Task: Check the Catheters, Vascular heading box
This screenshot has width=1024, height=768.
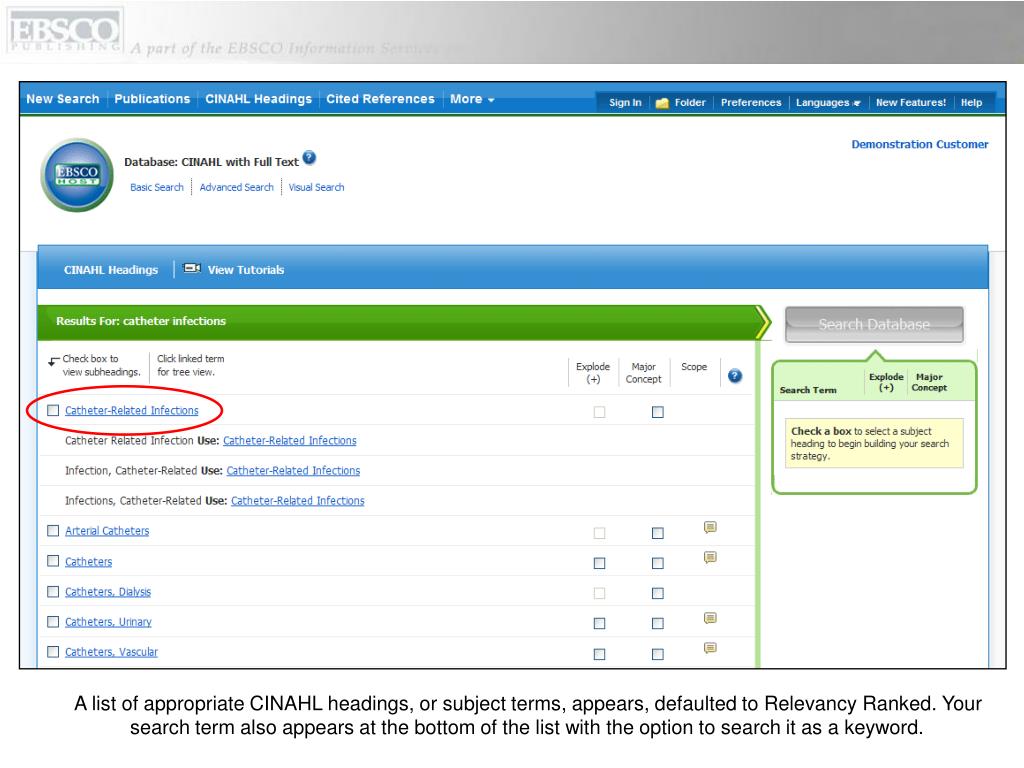Action: pyautogui.click(x=53, y=652)
